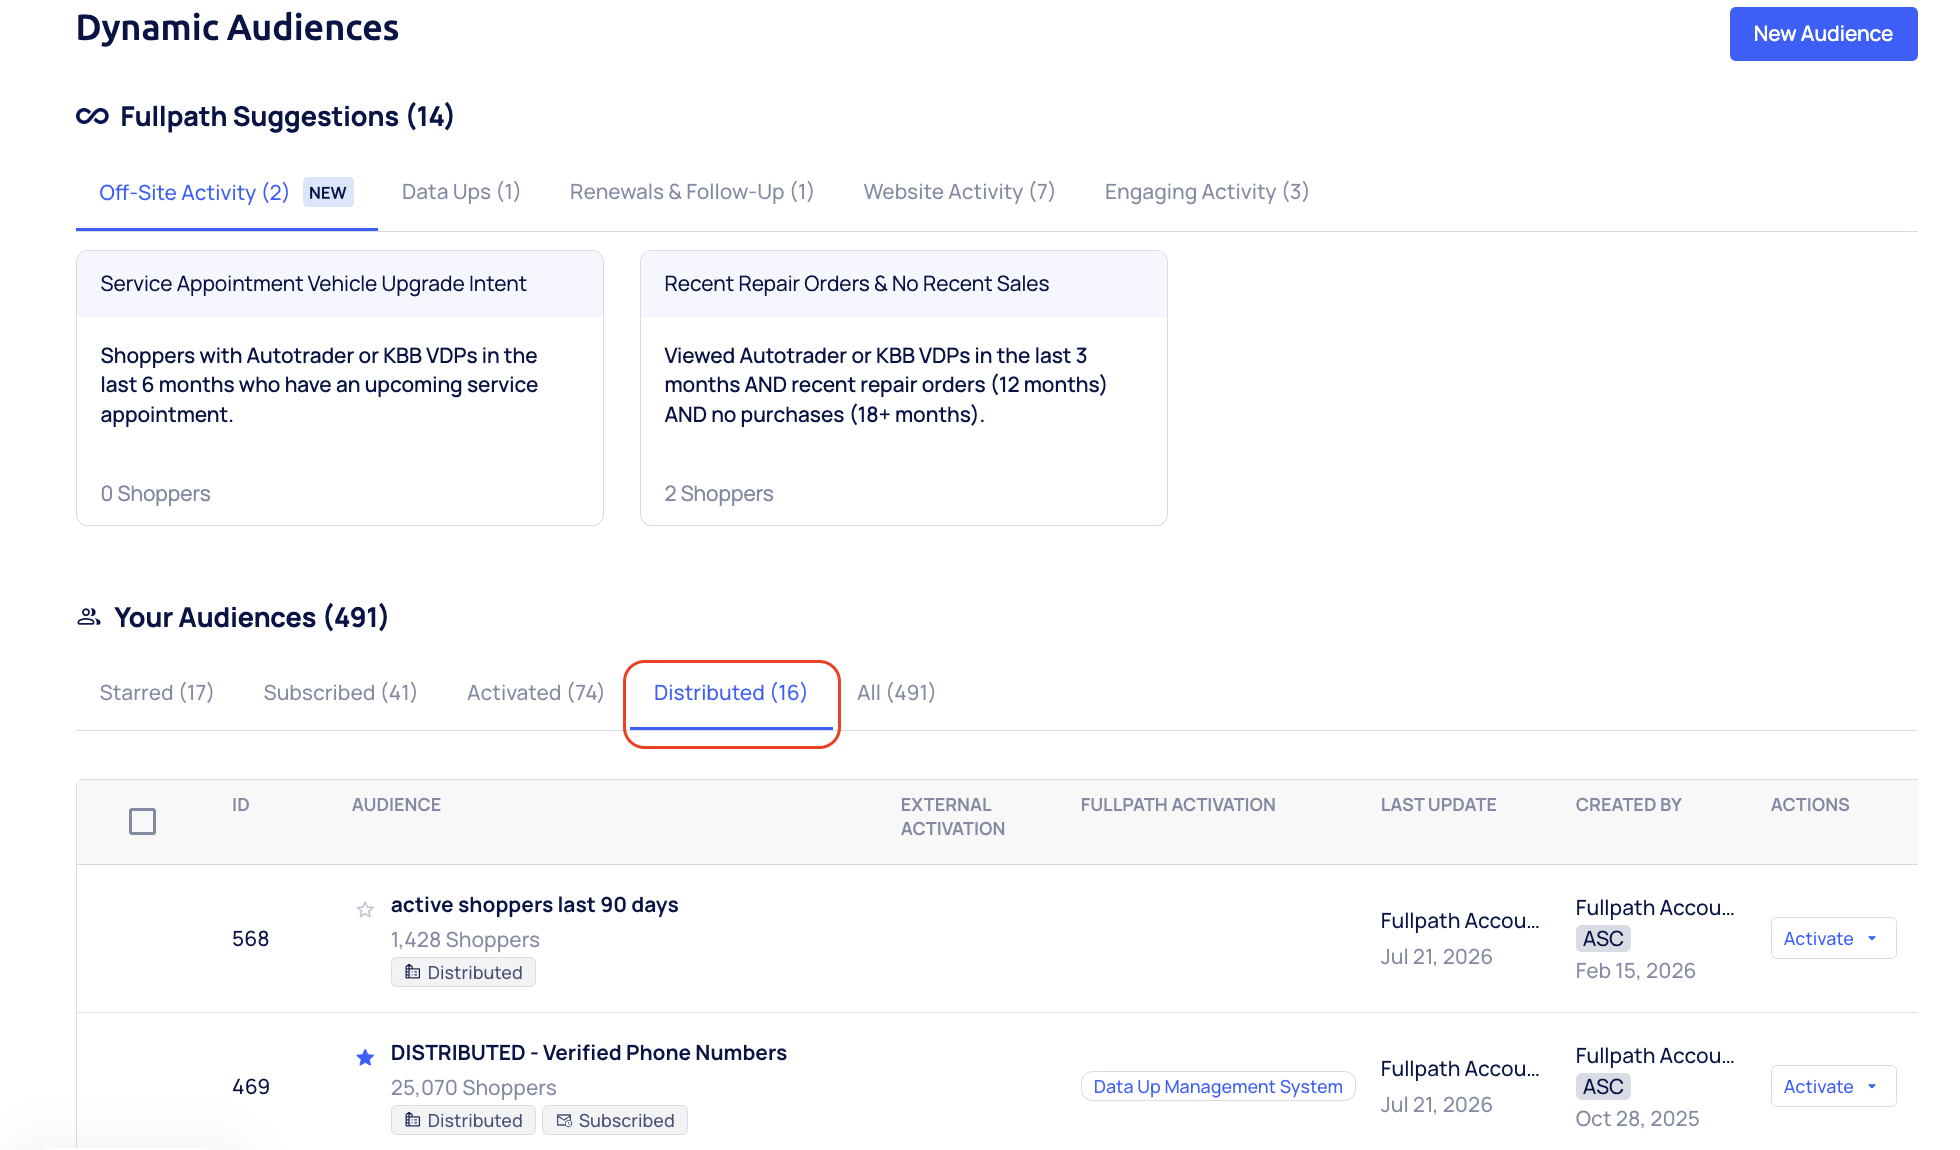Viewport: 1960px width, 1150px height.
Task: View All (491) audiences tab
Action: pyautogui.click(x=896, y=693)
